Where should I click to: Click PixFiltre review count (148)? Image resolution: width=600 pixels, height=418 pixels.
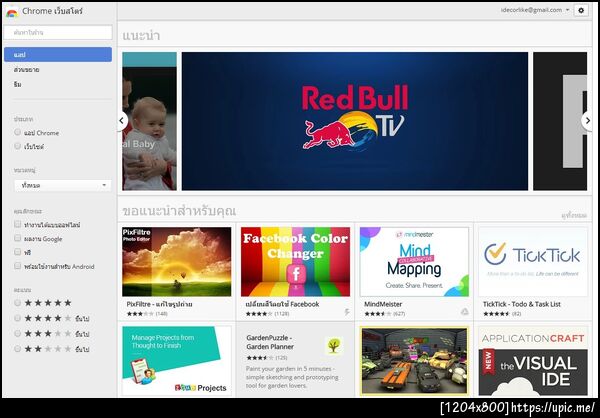pyautogui.click(x=162, y=314)
